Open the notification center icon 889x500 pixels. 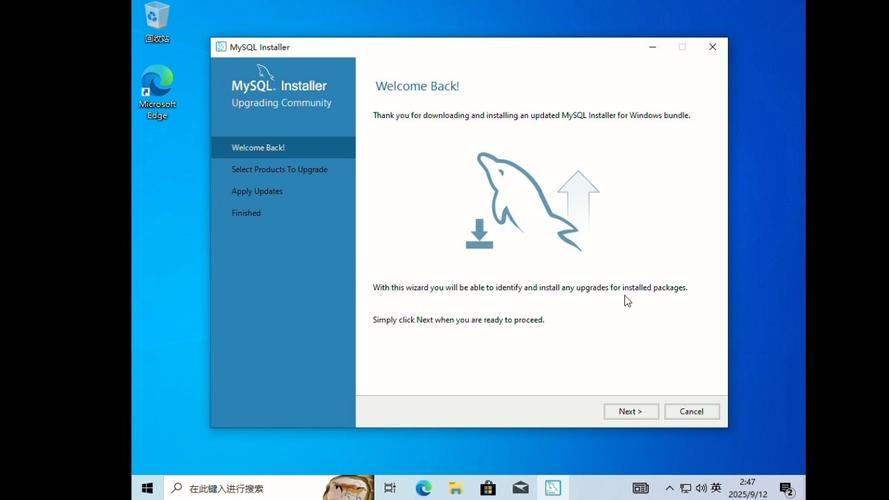(786, 488)
